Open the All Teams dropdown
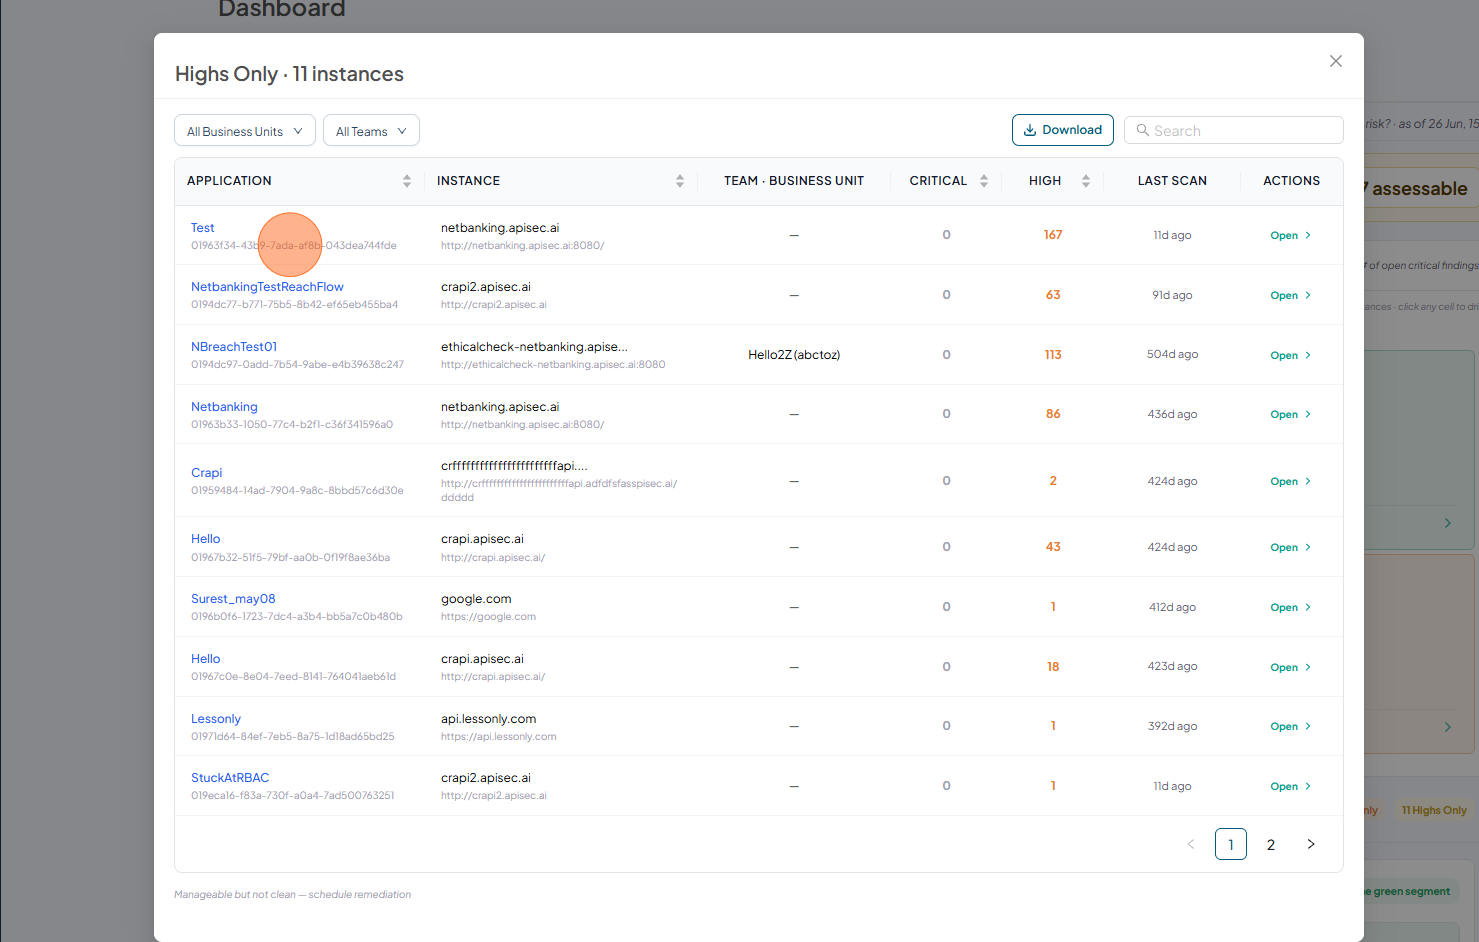 pos(371,131)
